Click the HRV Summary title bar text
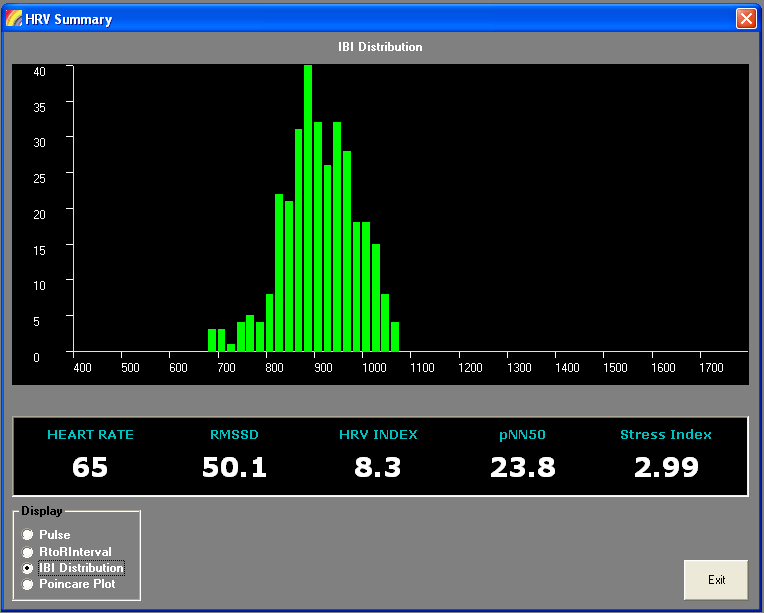The image size is (764, 613). 69,19
